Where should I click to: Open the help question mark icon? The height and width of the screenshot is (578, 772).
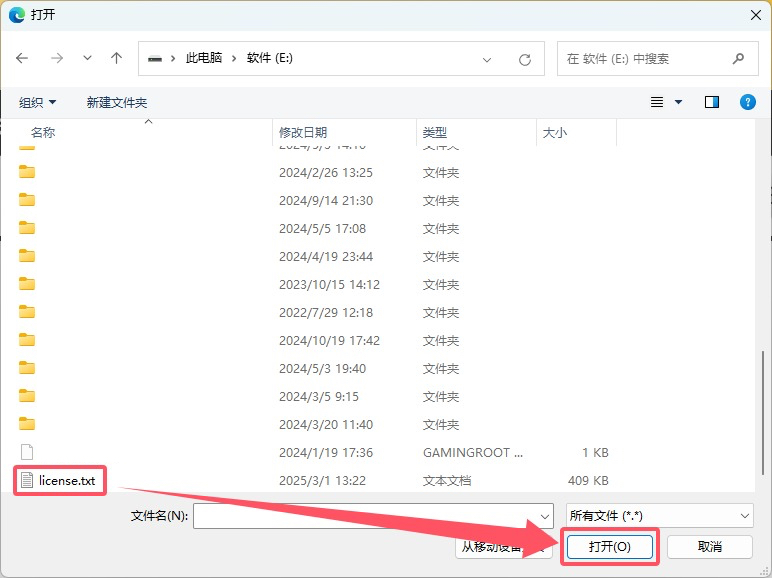pos(747,102)
